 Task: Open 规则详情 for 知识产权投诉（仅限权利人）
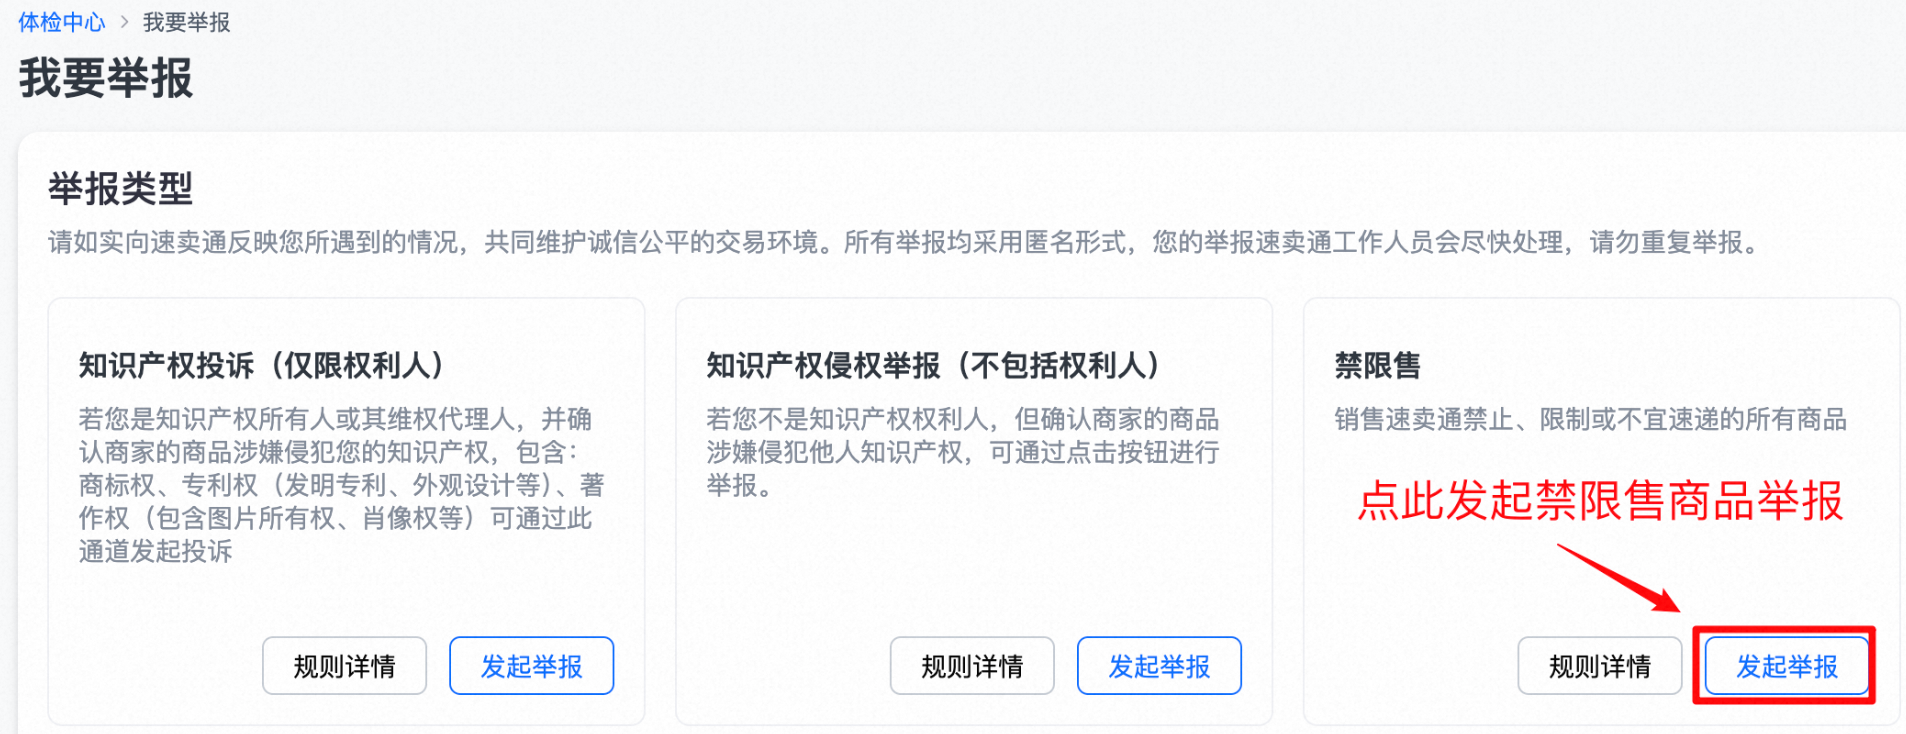click(x=344, y=666)
